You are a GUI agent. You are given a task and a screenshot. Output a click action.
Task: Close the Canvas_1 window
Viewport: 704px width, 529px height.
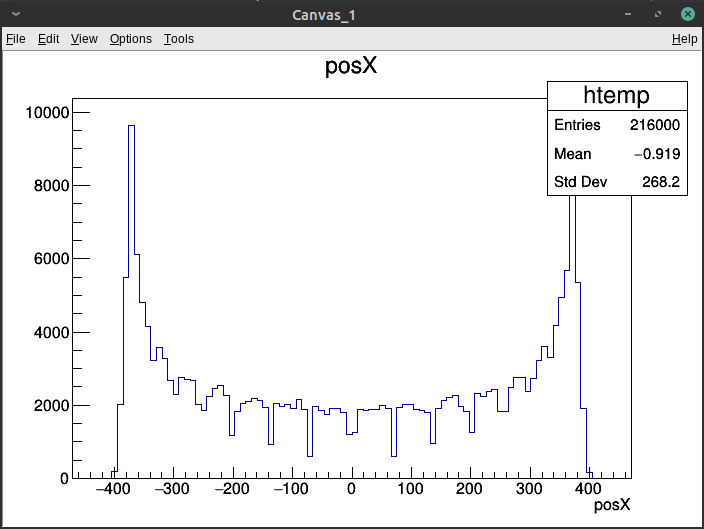pyautogui.click(x=687, y=14)
